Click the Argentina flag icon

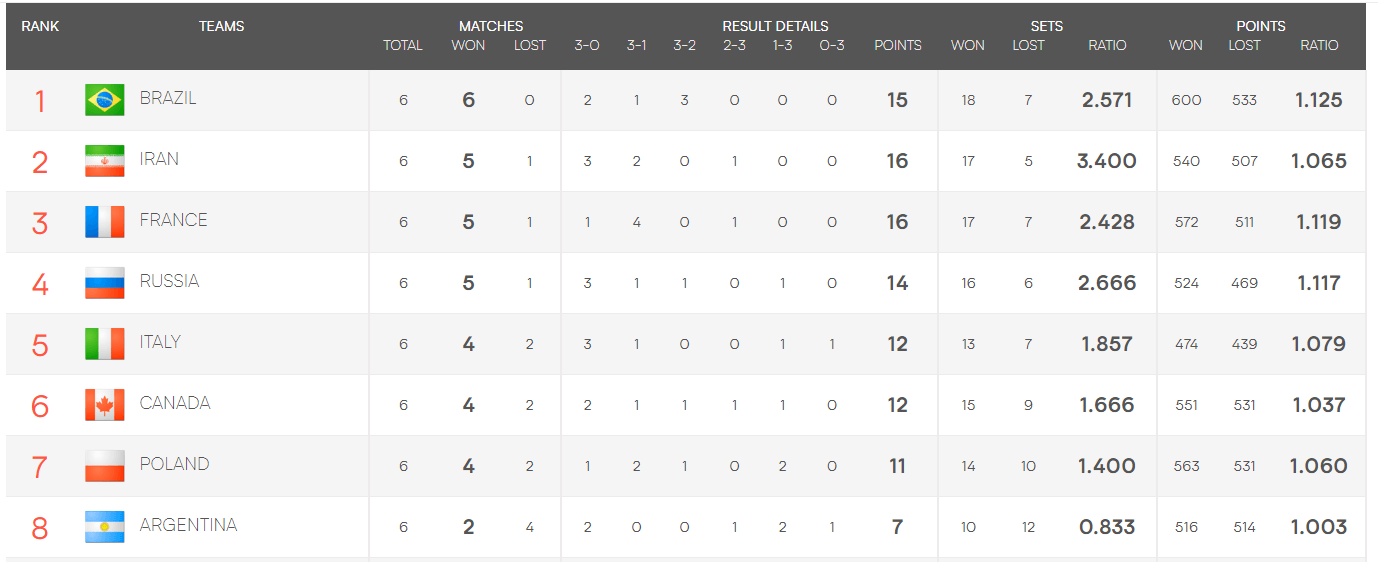point(105,527)
